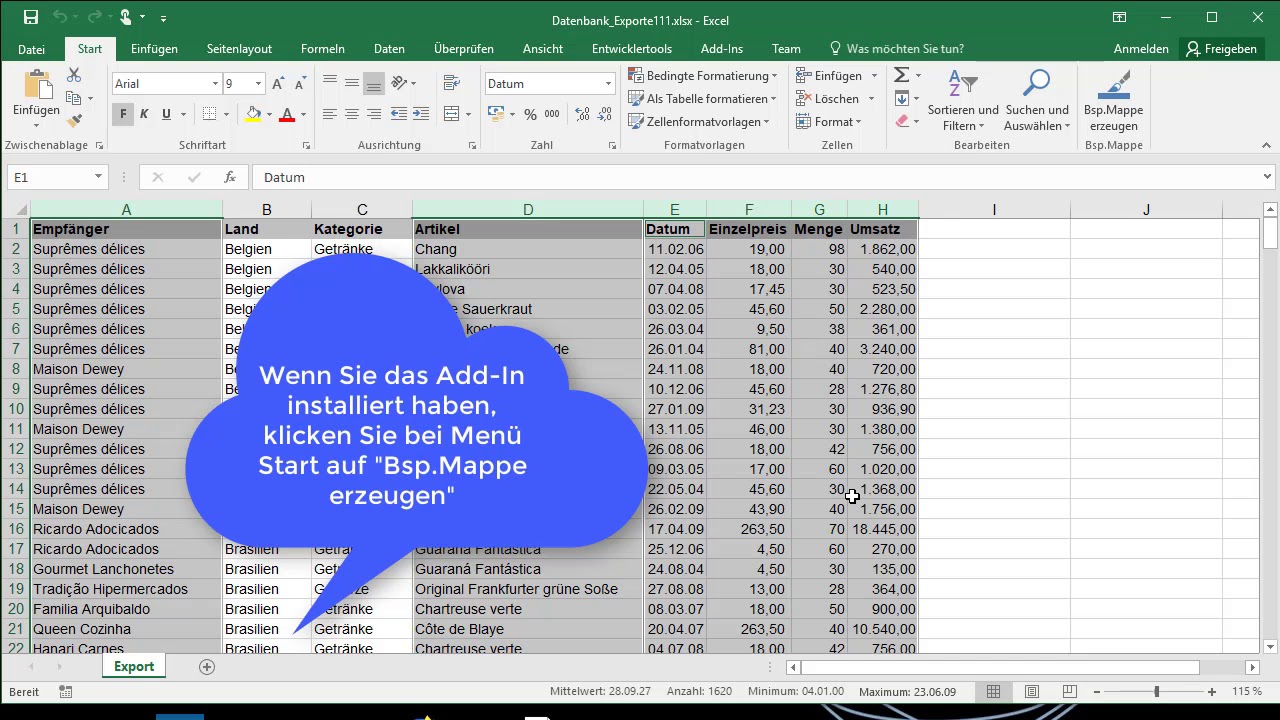1280x720 pixels.
Task: Click Merge and Center icon
Action: tap(451, 114)
